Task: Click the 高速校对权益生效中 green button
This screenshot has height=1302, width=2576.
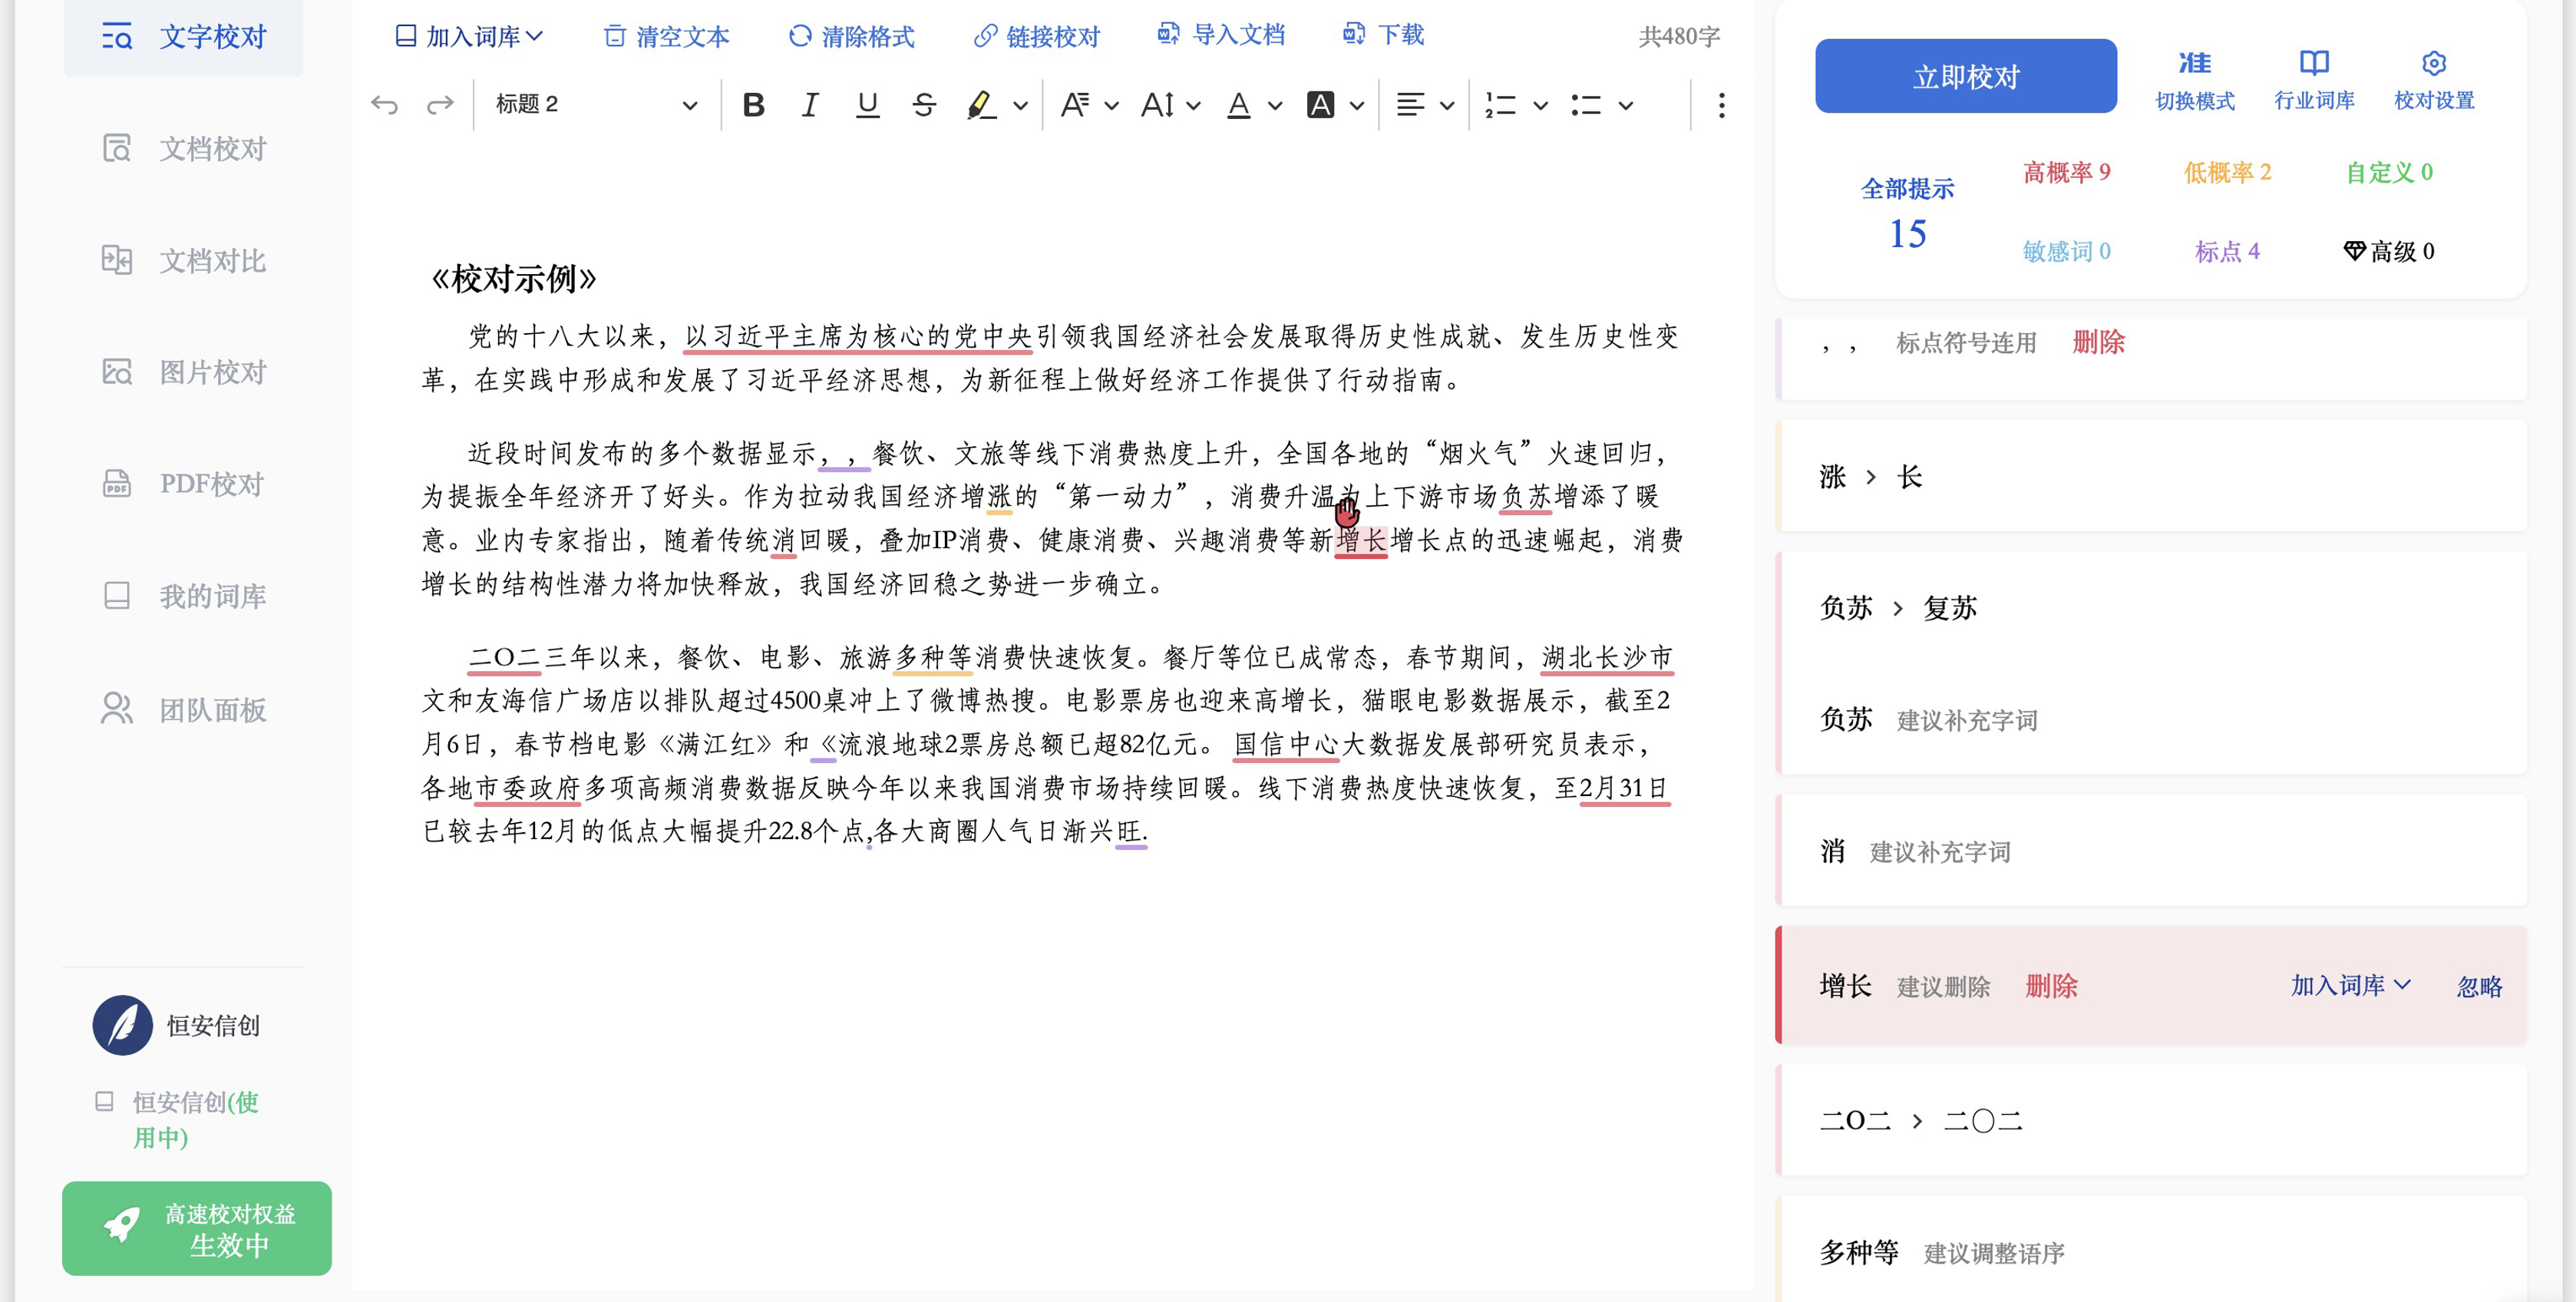Action: pyautogui.click(x=197, y=1229)
